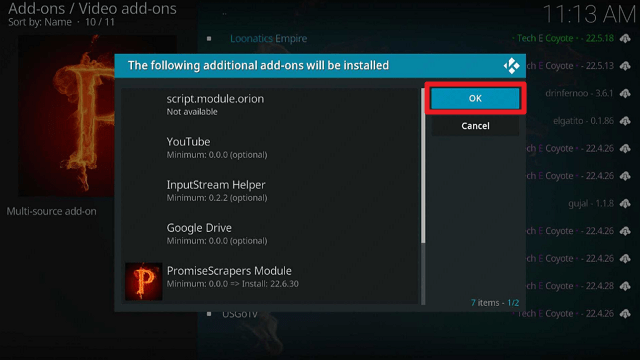The image size is (640, 360).
Task: Click Sort by: Name label
Action: [x=40, y=22]
